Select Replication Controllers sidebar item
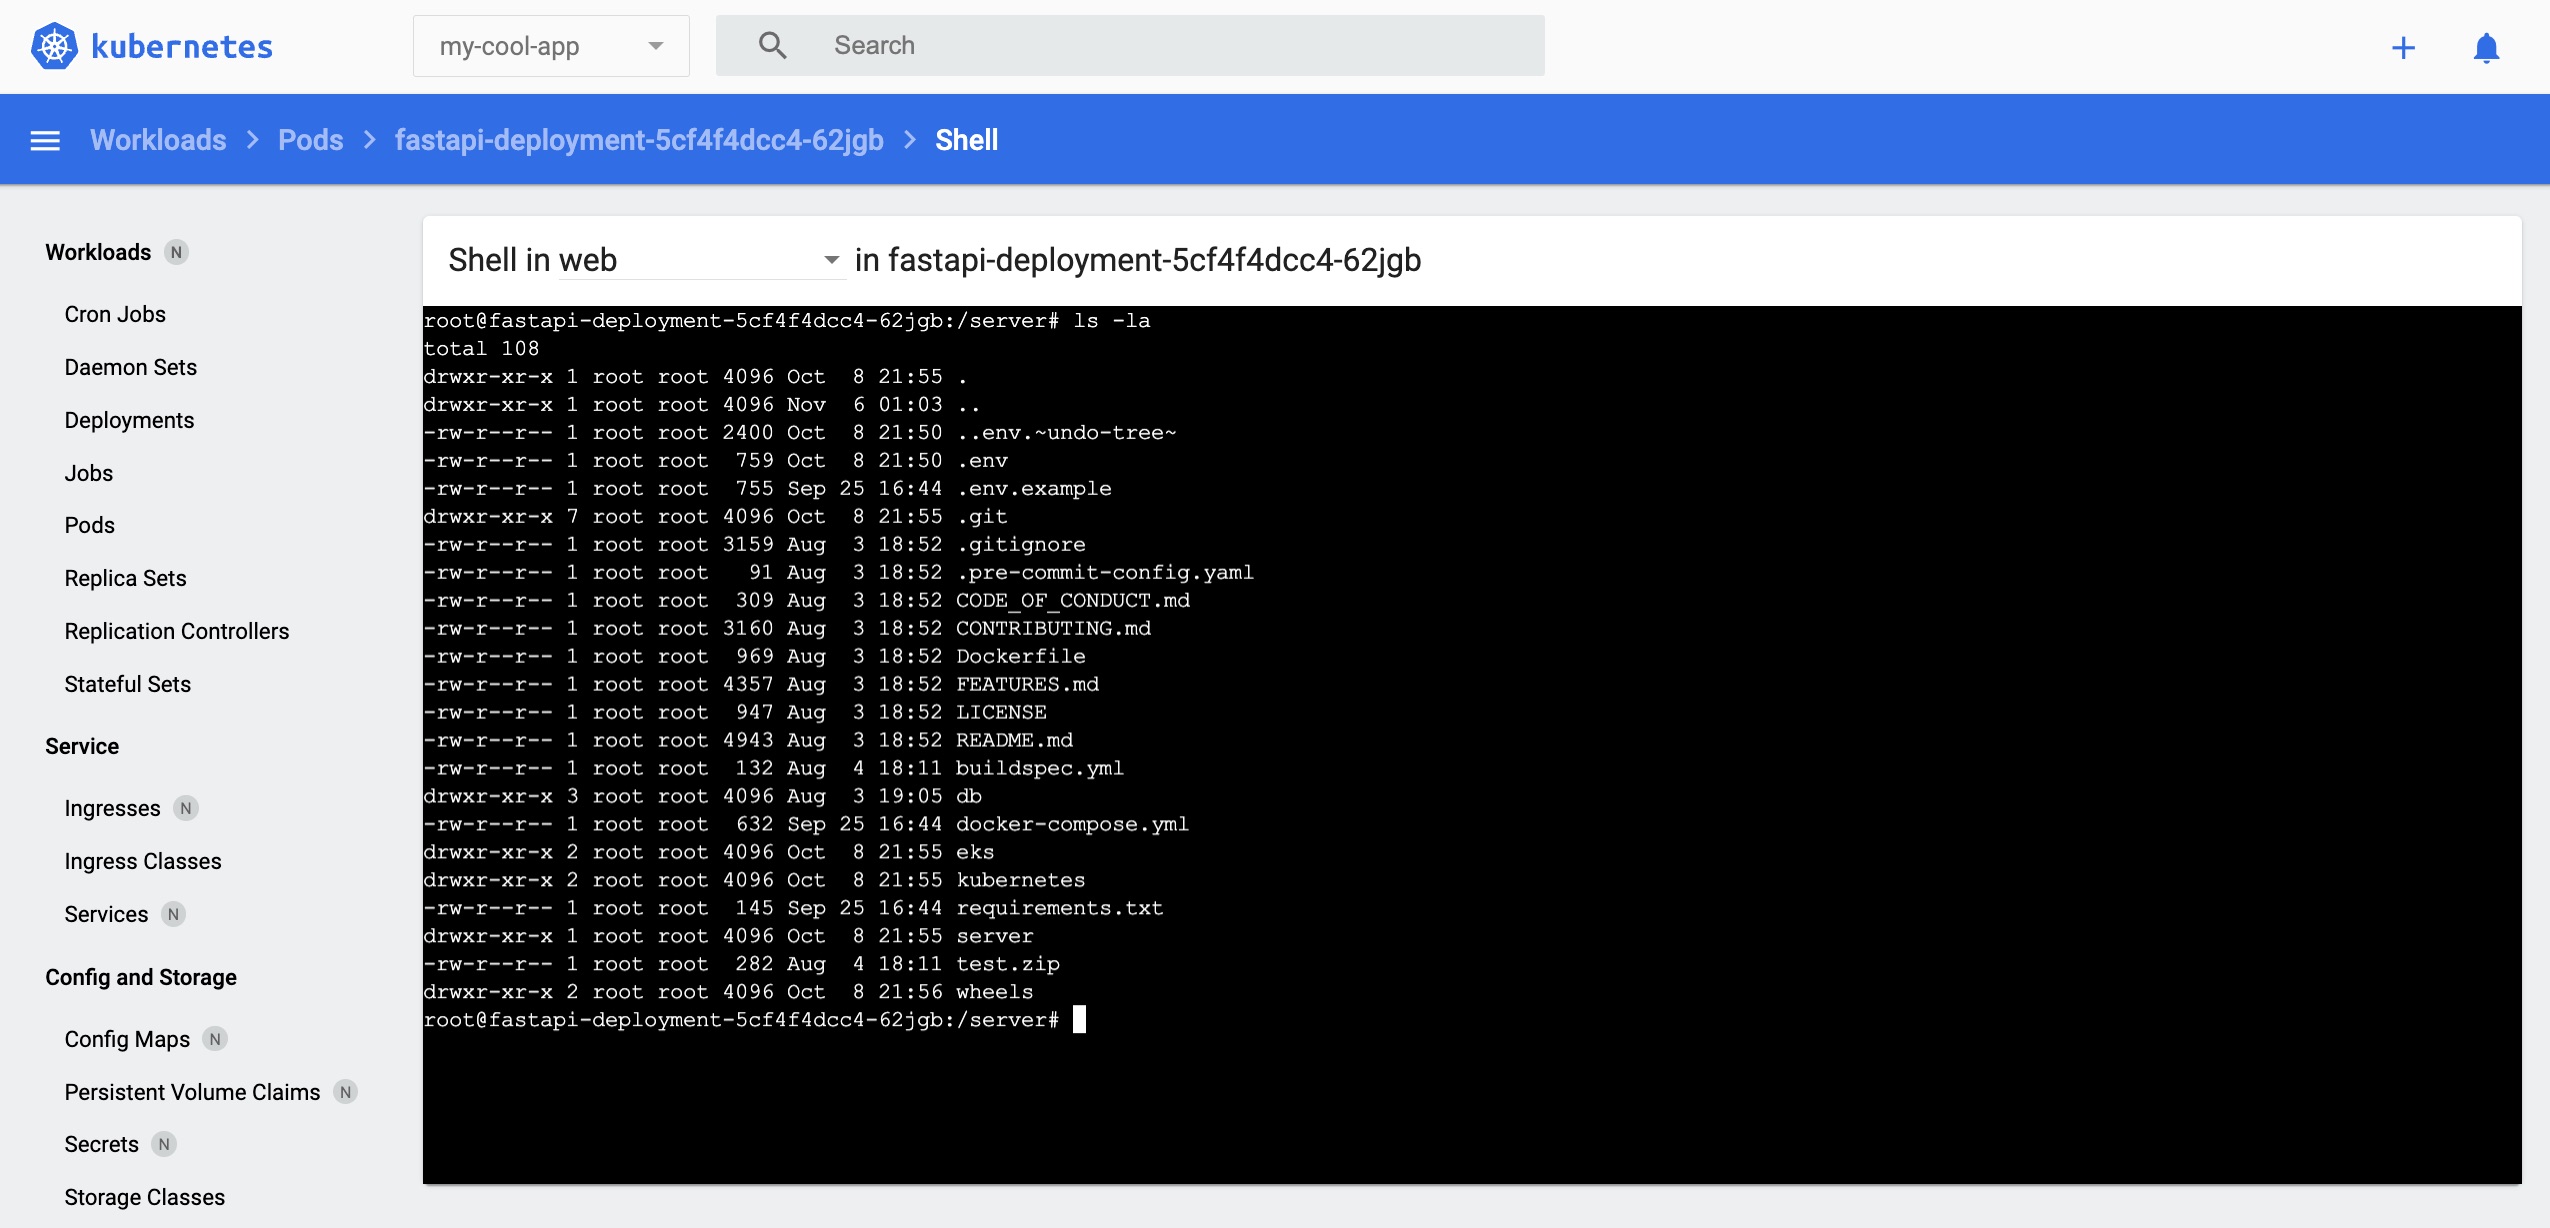Screen dimensions: 2550x1228 tap(176, 631)
